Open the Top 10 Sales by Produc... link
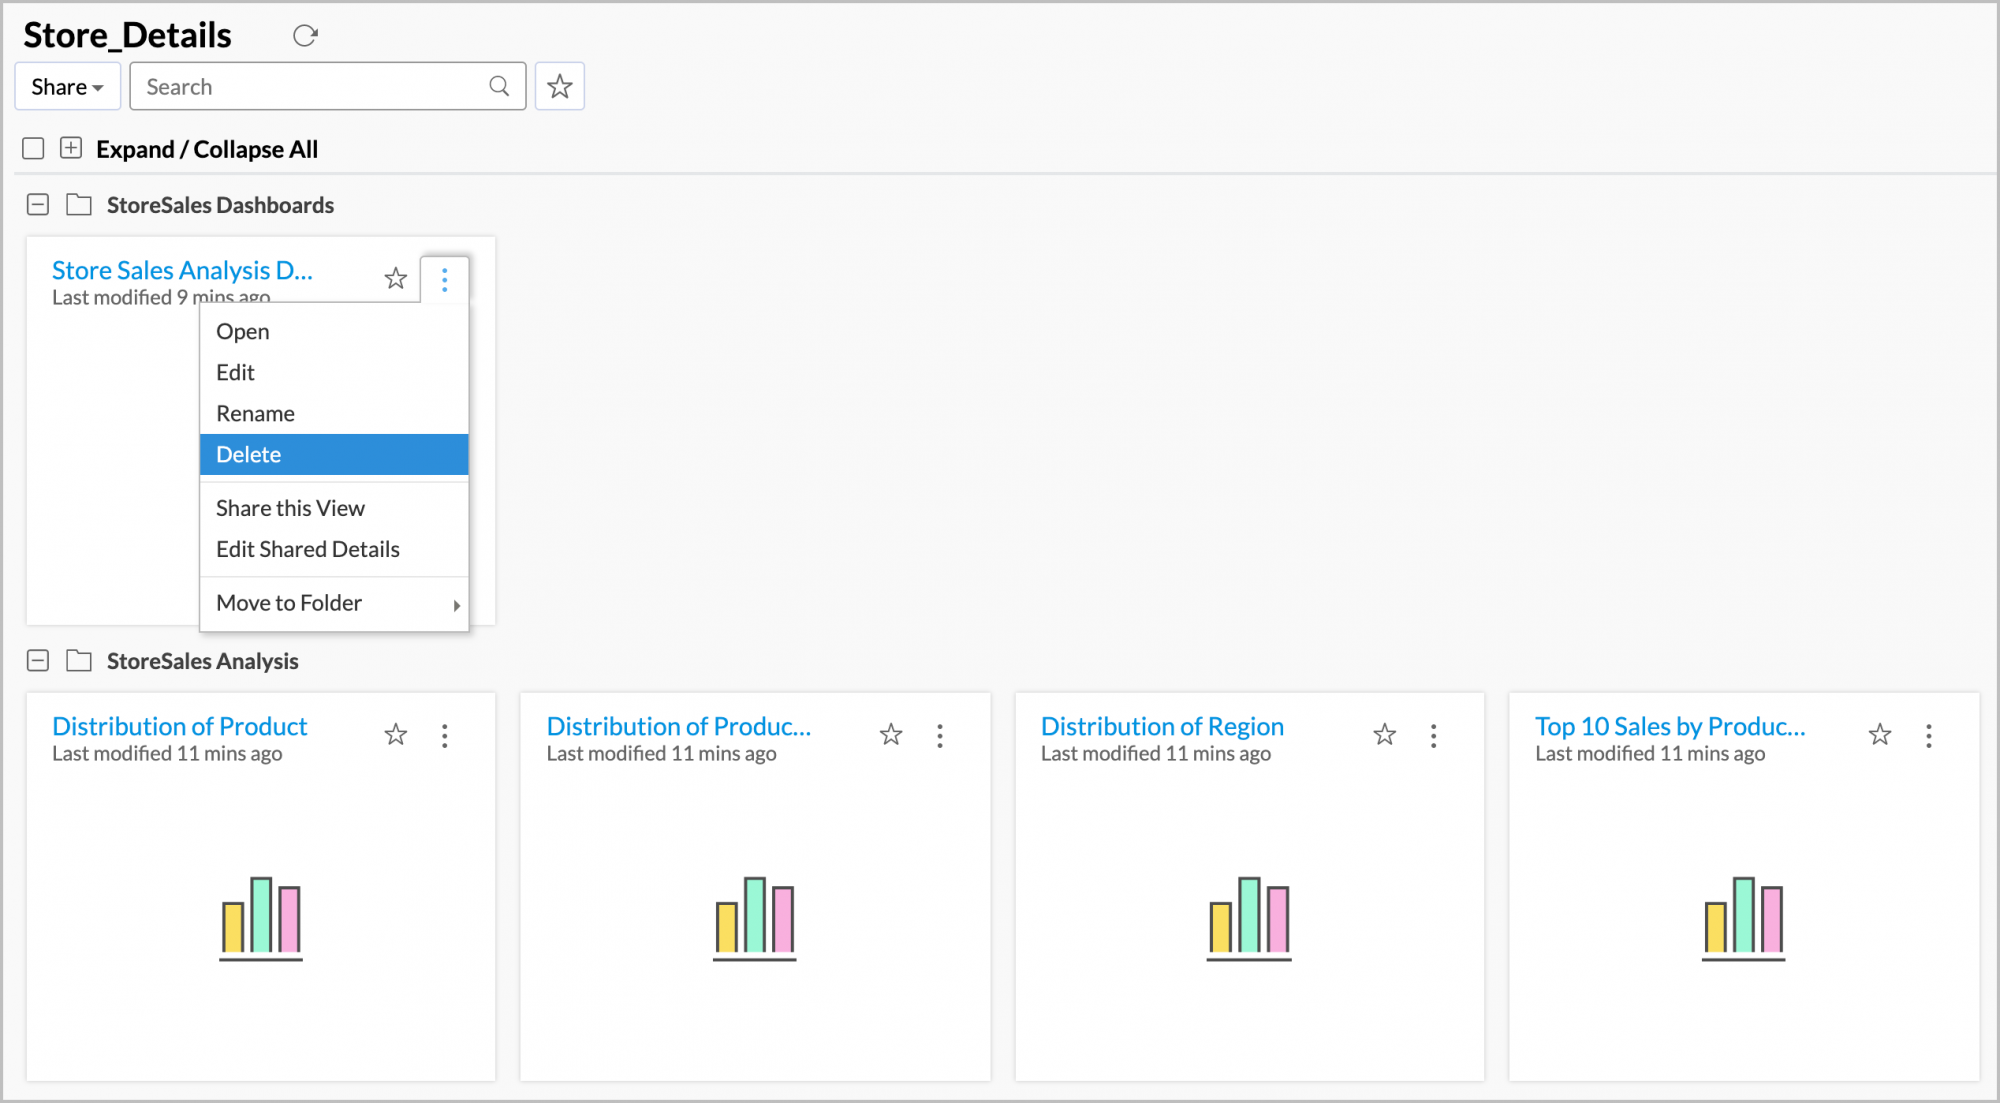The height and width of the screenshot is (1103, 2000). pos(1670,726)
